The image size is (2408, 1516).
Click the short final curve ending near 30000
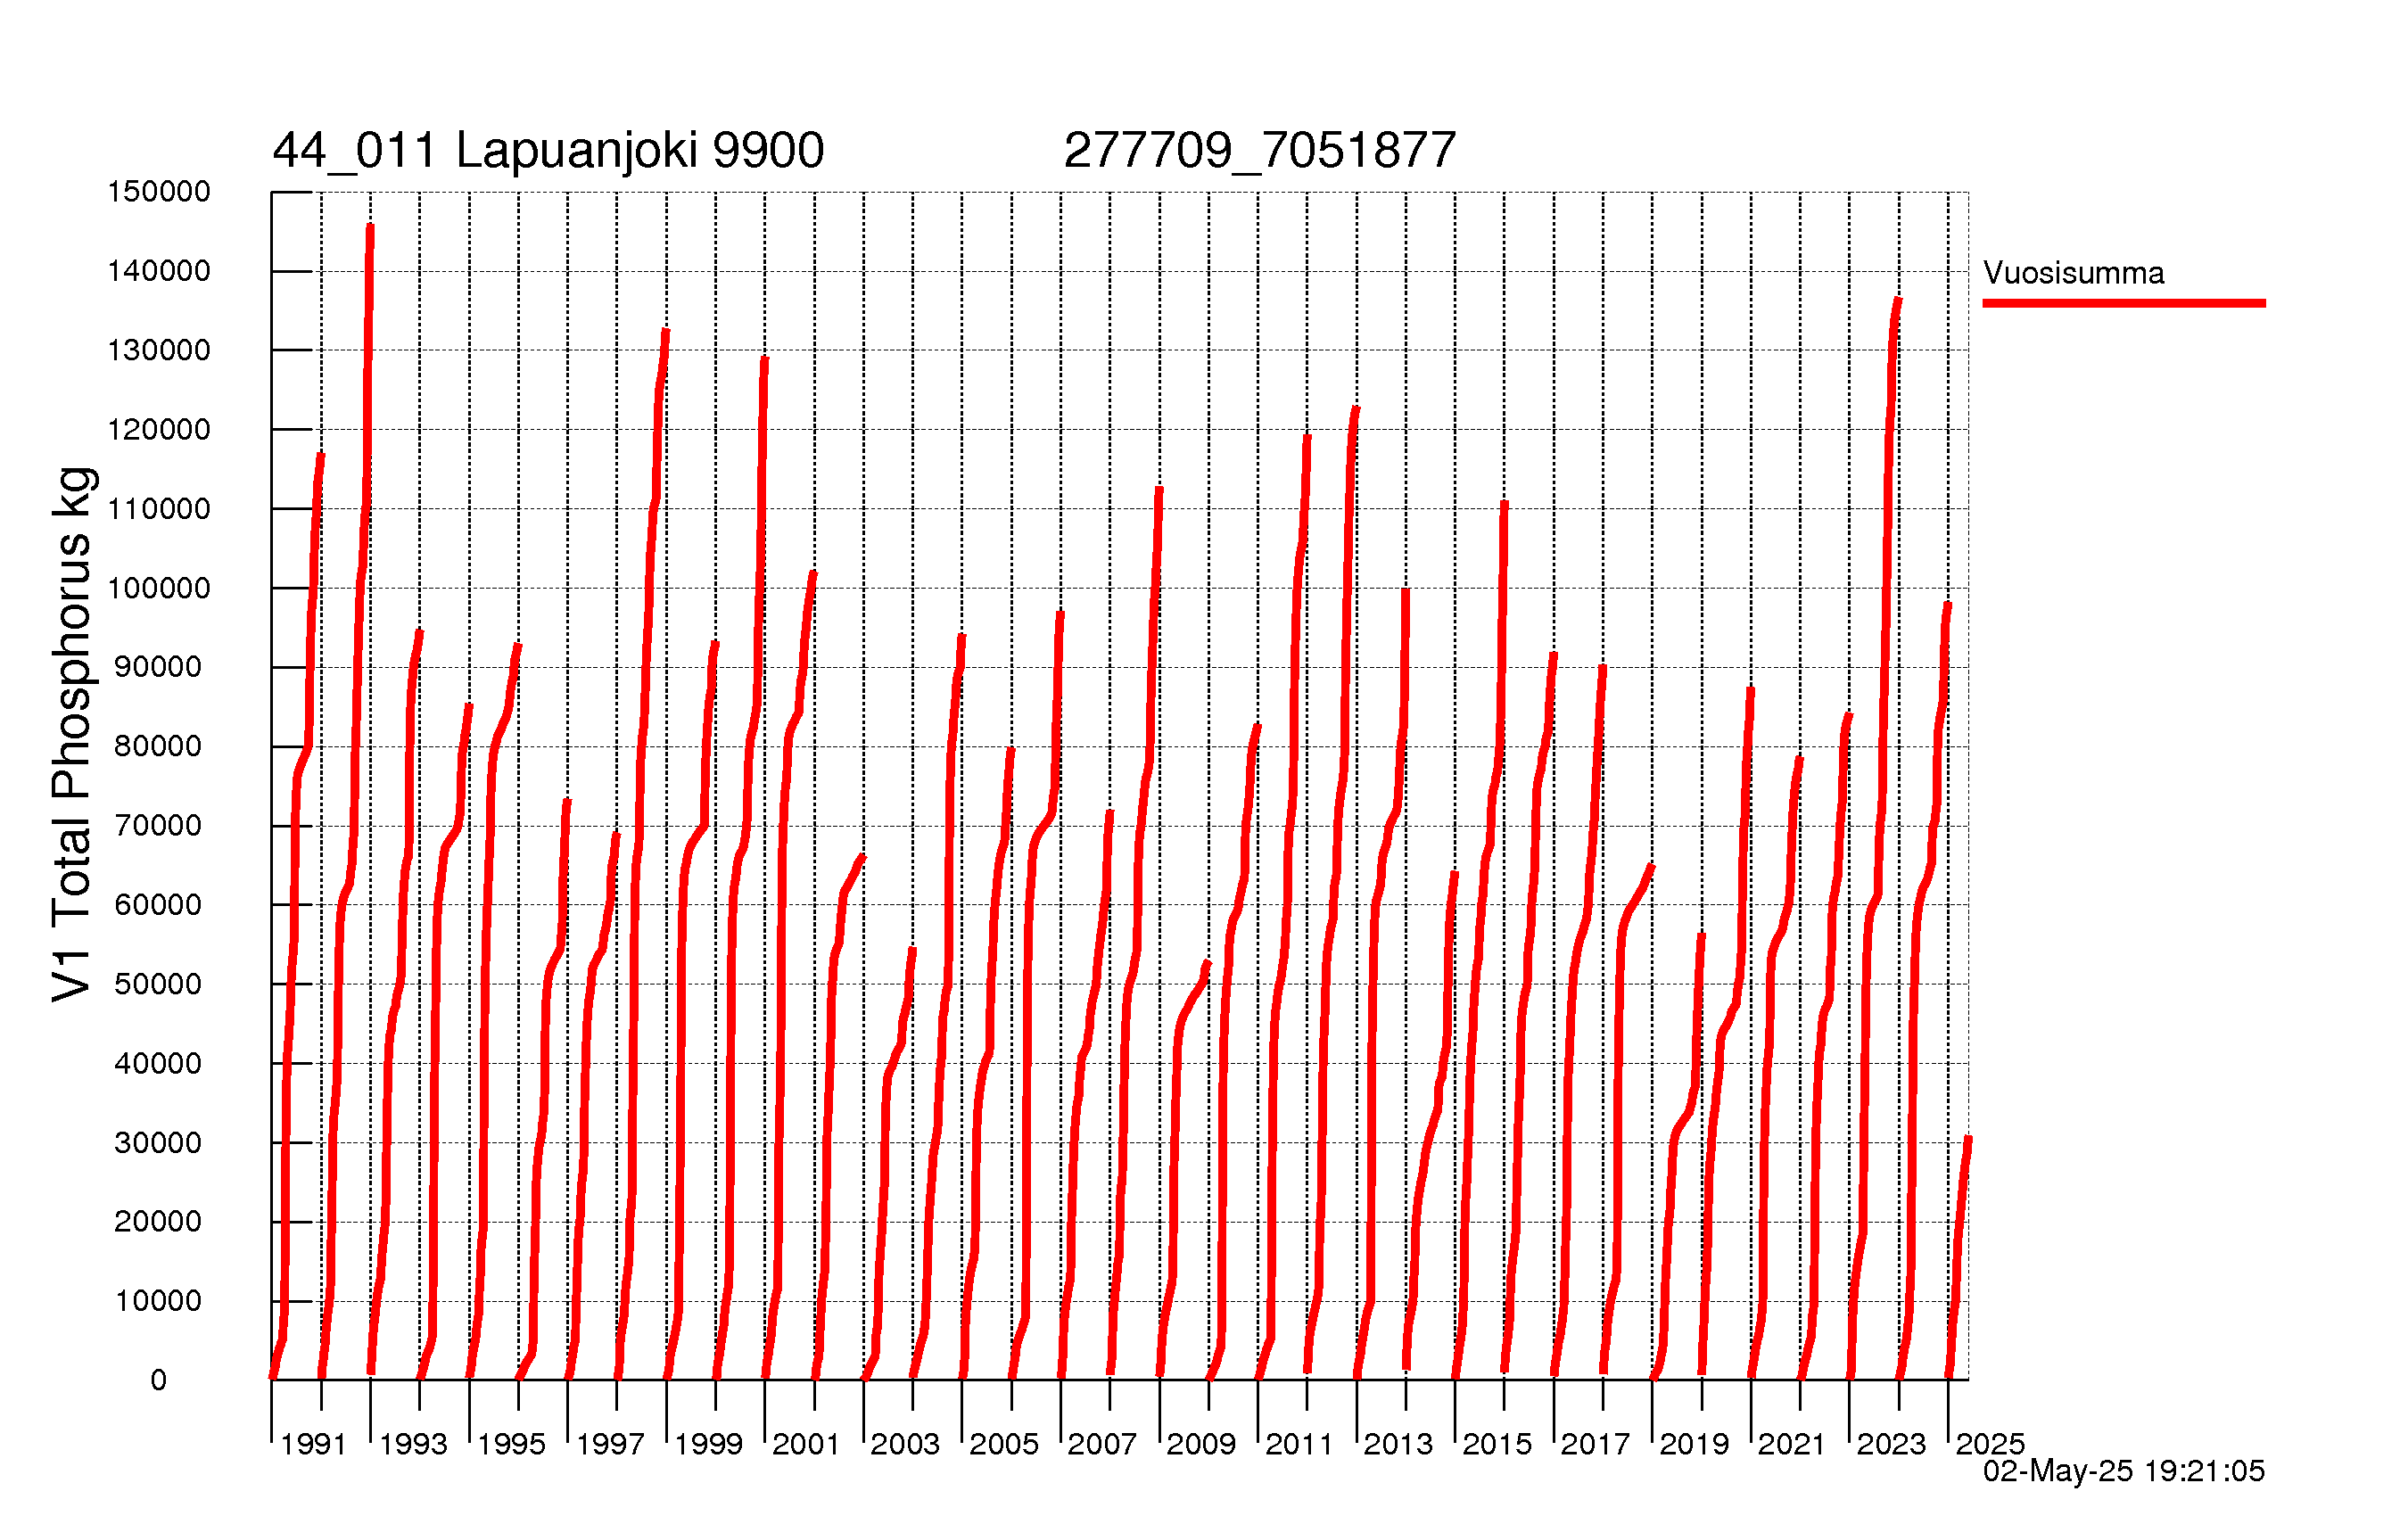tap(1959, 1258)
